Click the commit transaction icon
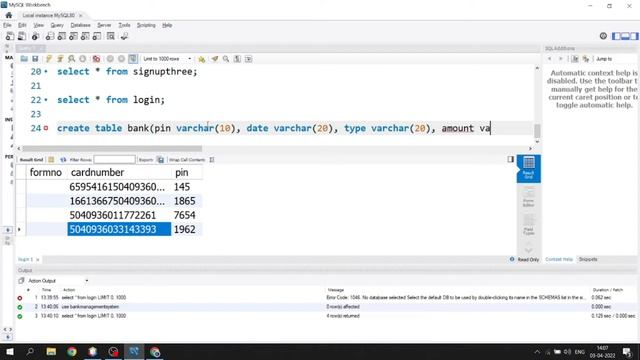Screen dimensions: 640x360 click(x=110, y=59)
